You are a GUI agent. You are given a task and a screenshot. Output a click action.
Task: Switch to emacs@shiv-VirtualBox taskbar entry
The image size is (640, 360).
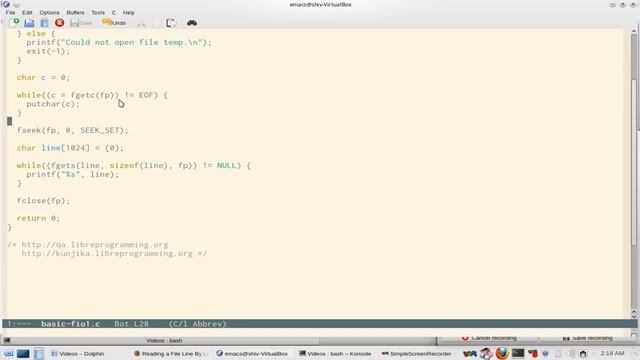coord(252,353)
